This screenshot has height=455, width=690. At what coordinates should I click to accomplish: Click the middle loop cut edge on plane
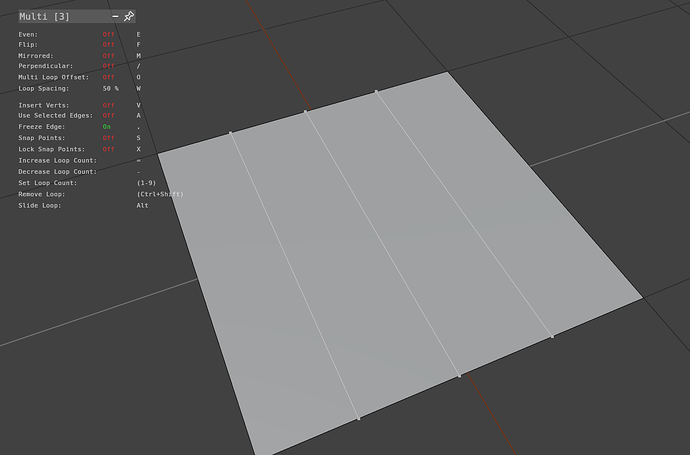(382, 244)
